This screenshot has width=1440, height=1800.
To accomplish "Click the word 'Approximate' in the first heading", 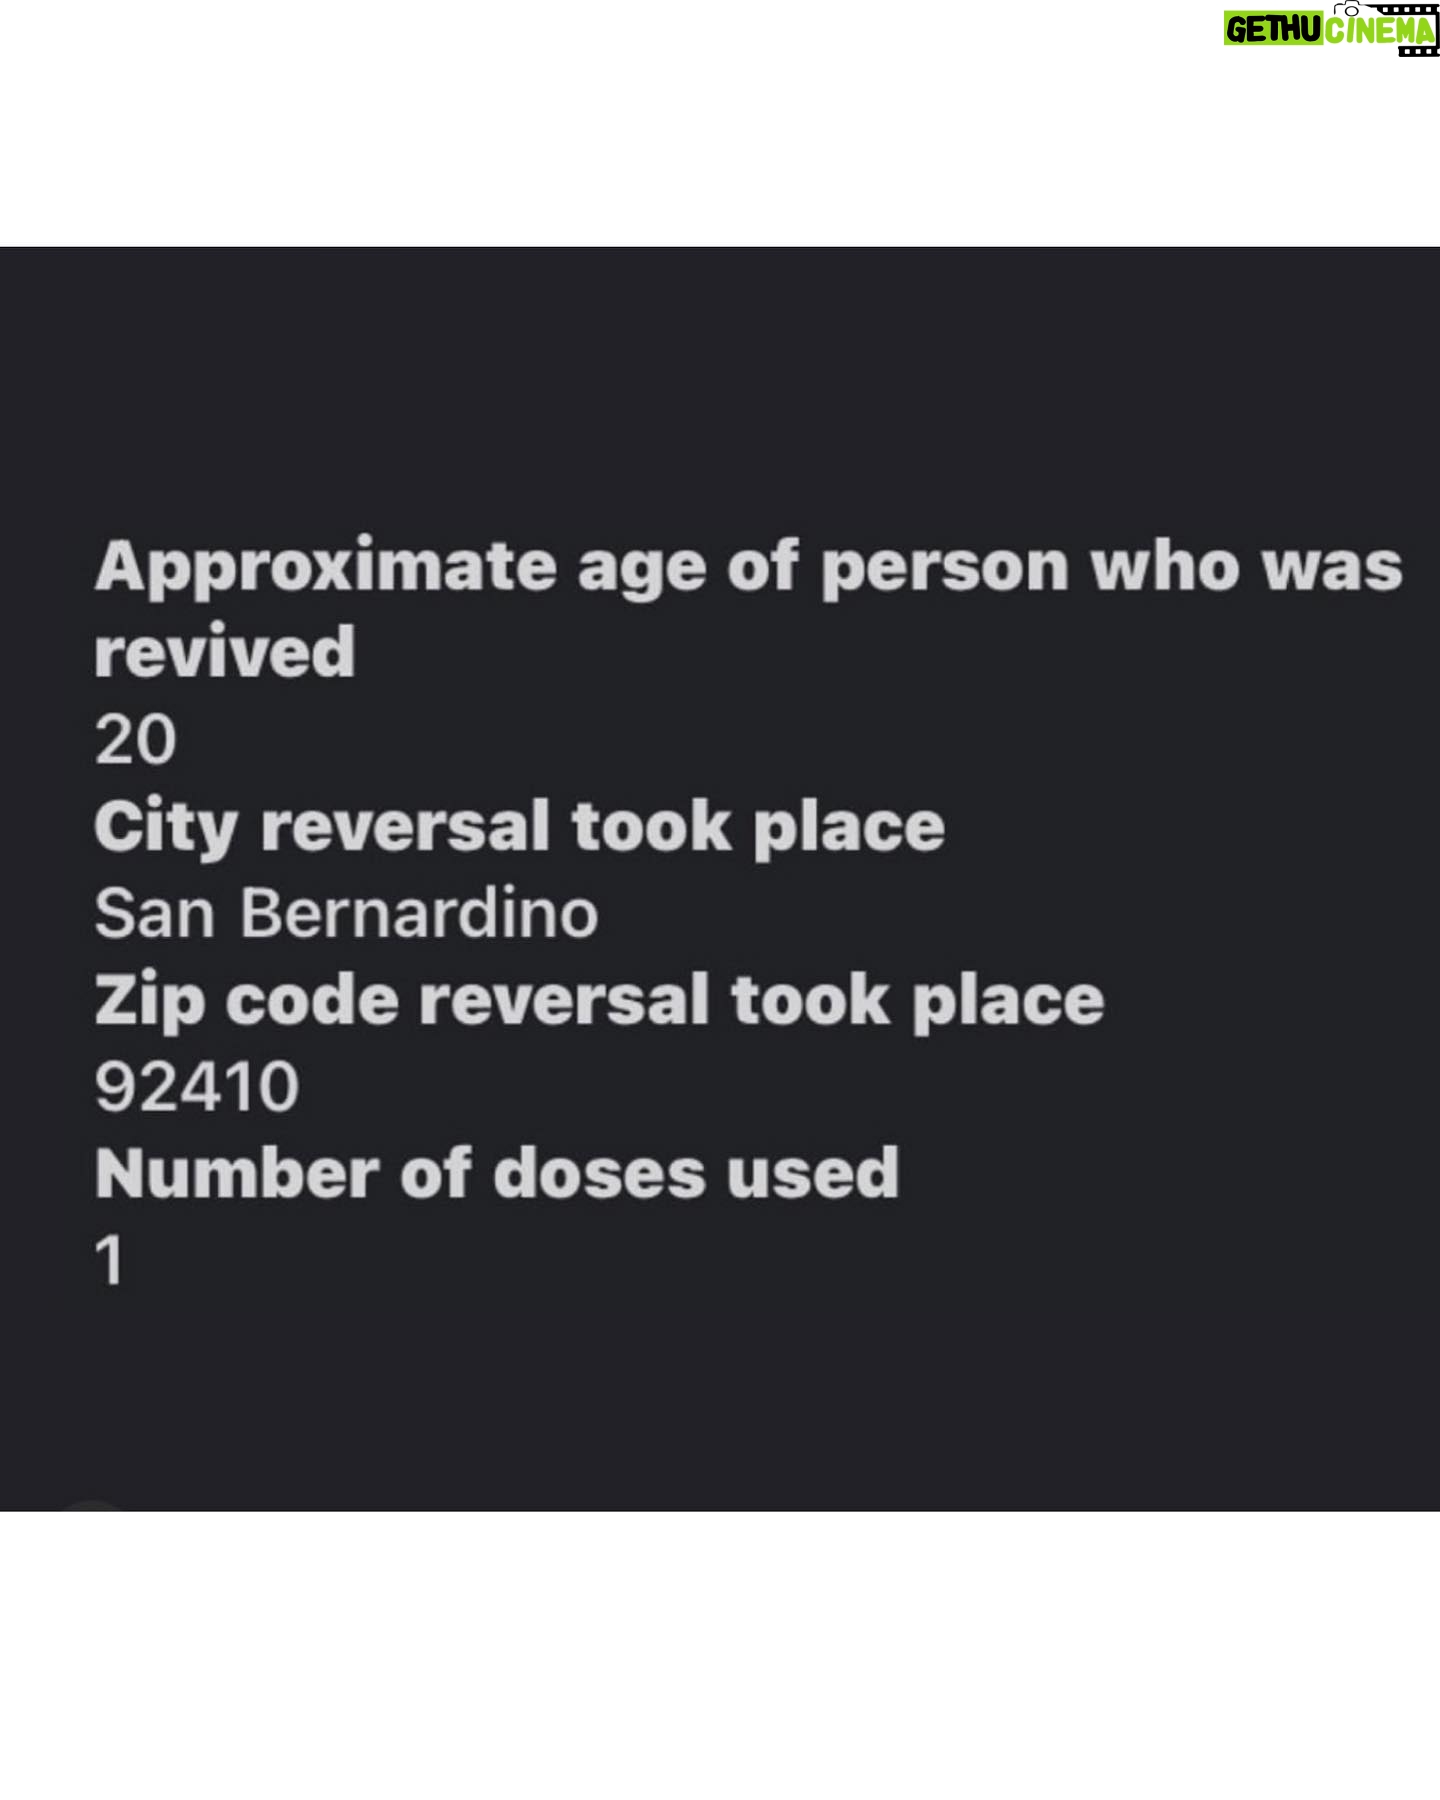I will pyautogui.click(x=326, y=569).
